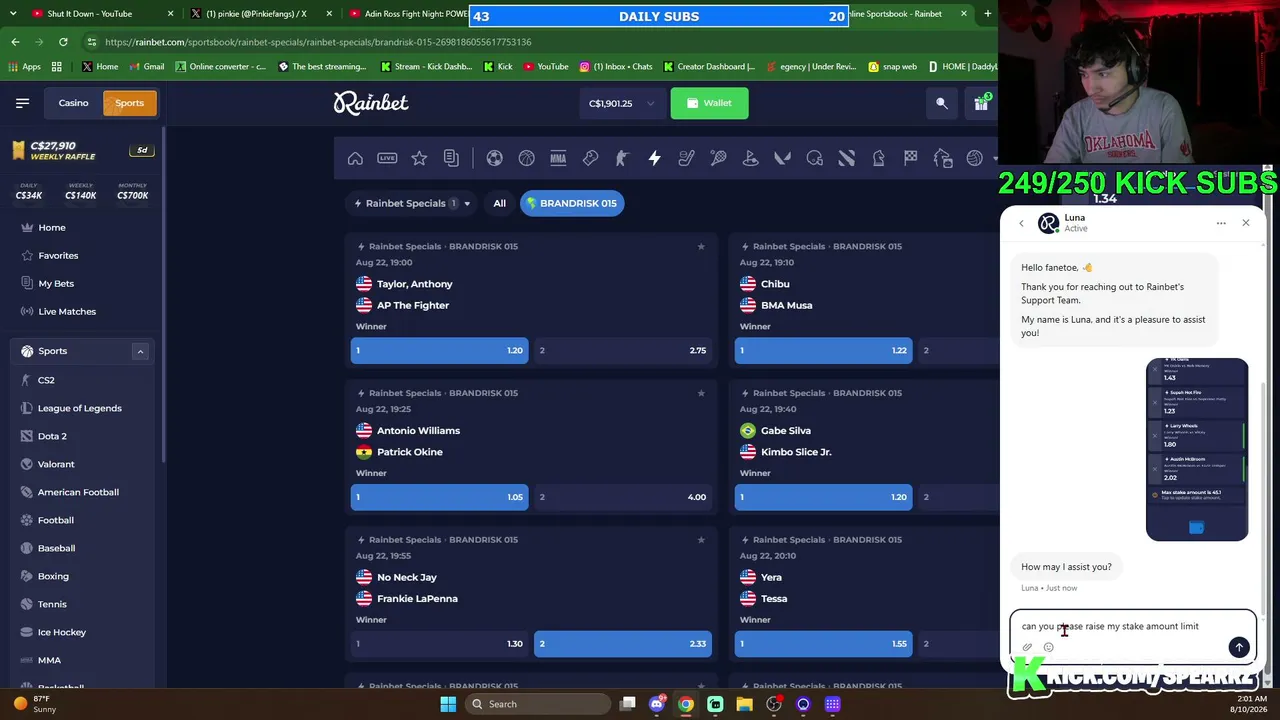Switch to the Sports tab
1280x720 pixels.
pos(129,103)
